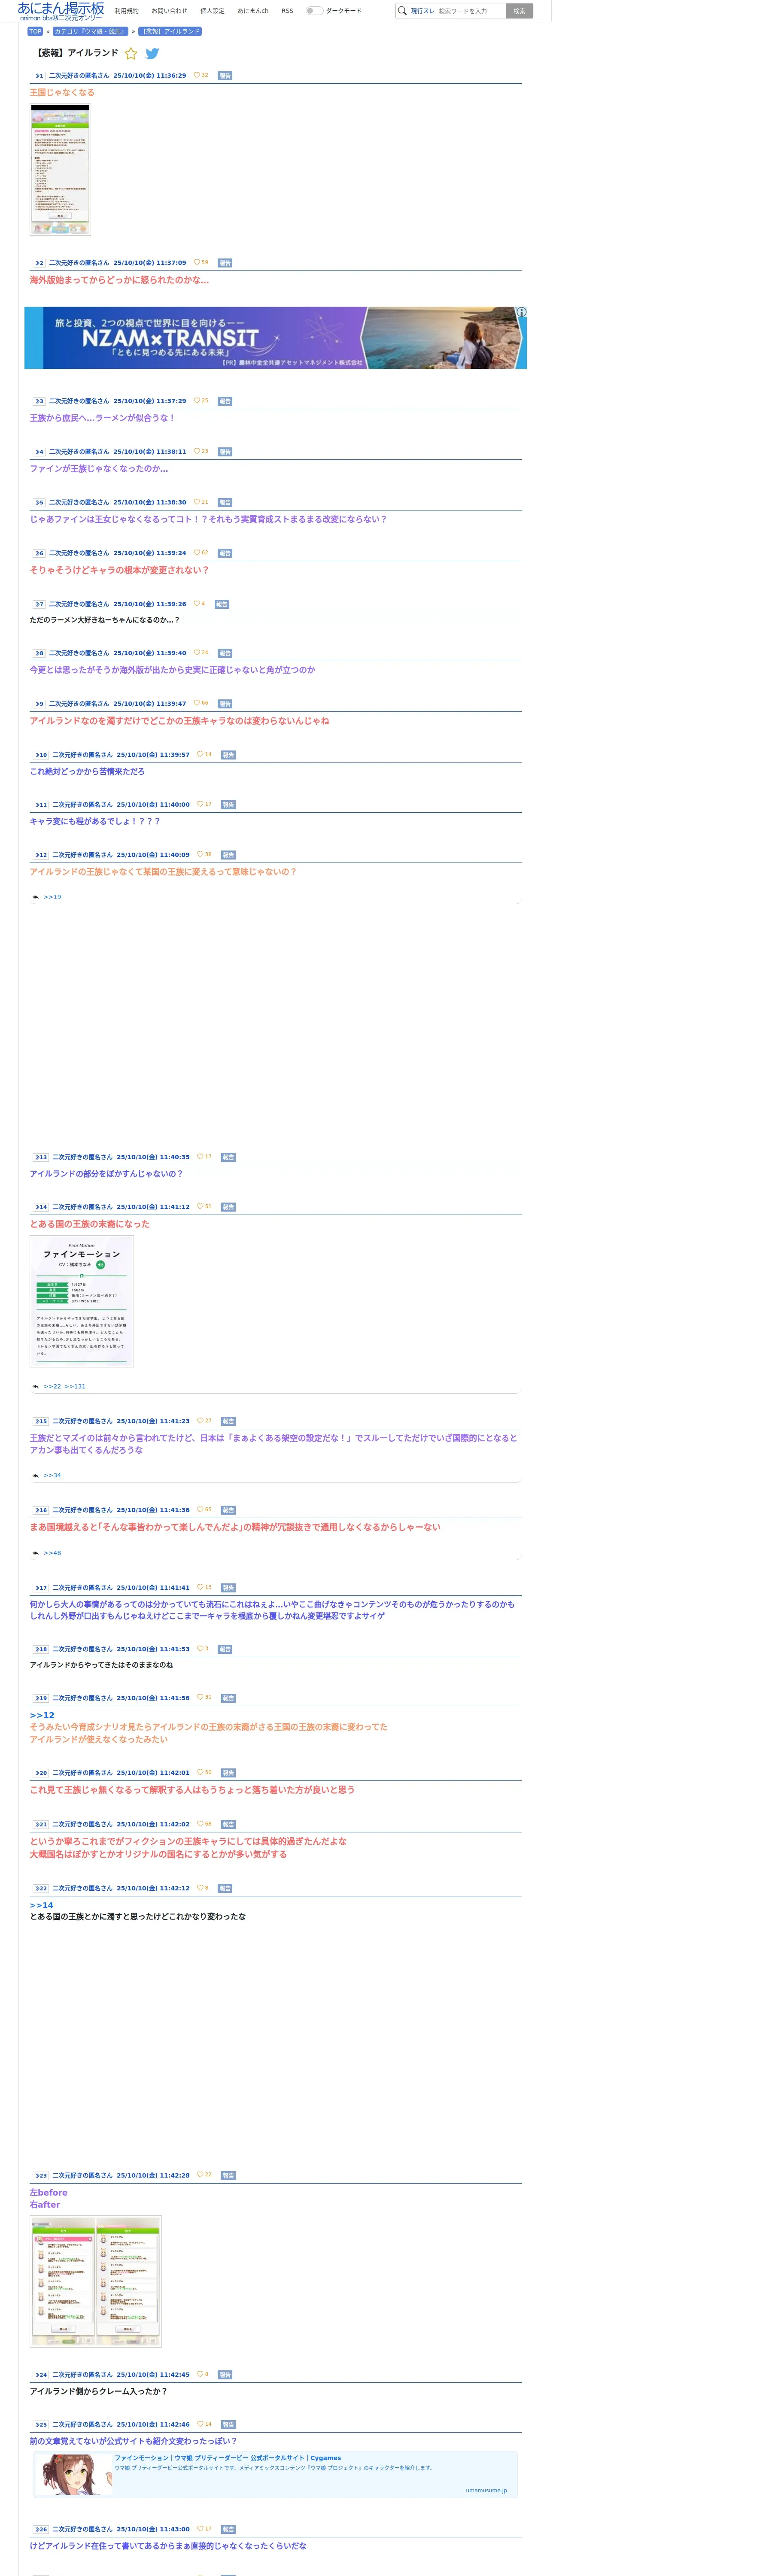
Task: Like post 12 with its heart icon
Action: [x=200, y=854]
